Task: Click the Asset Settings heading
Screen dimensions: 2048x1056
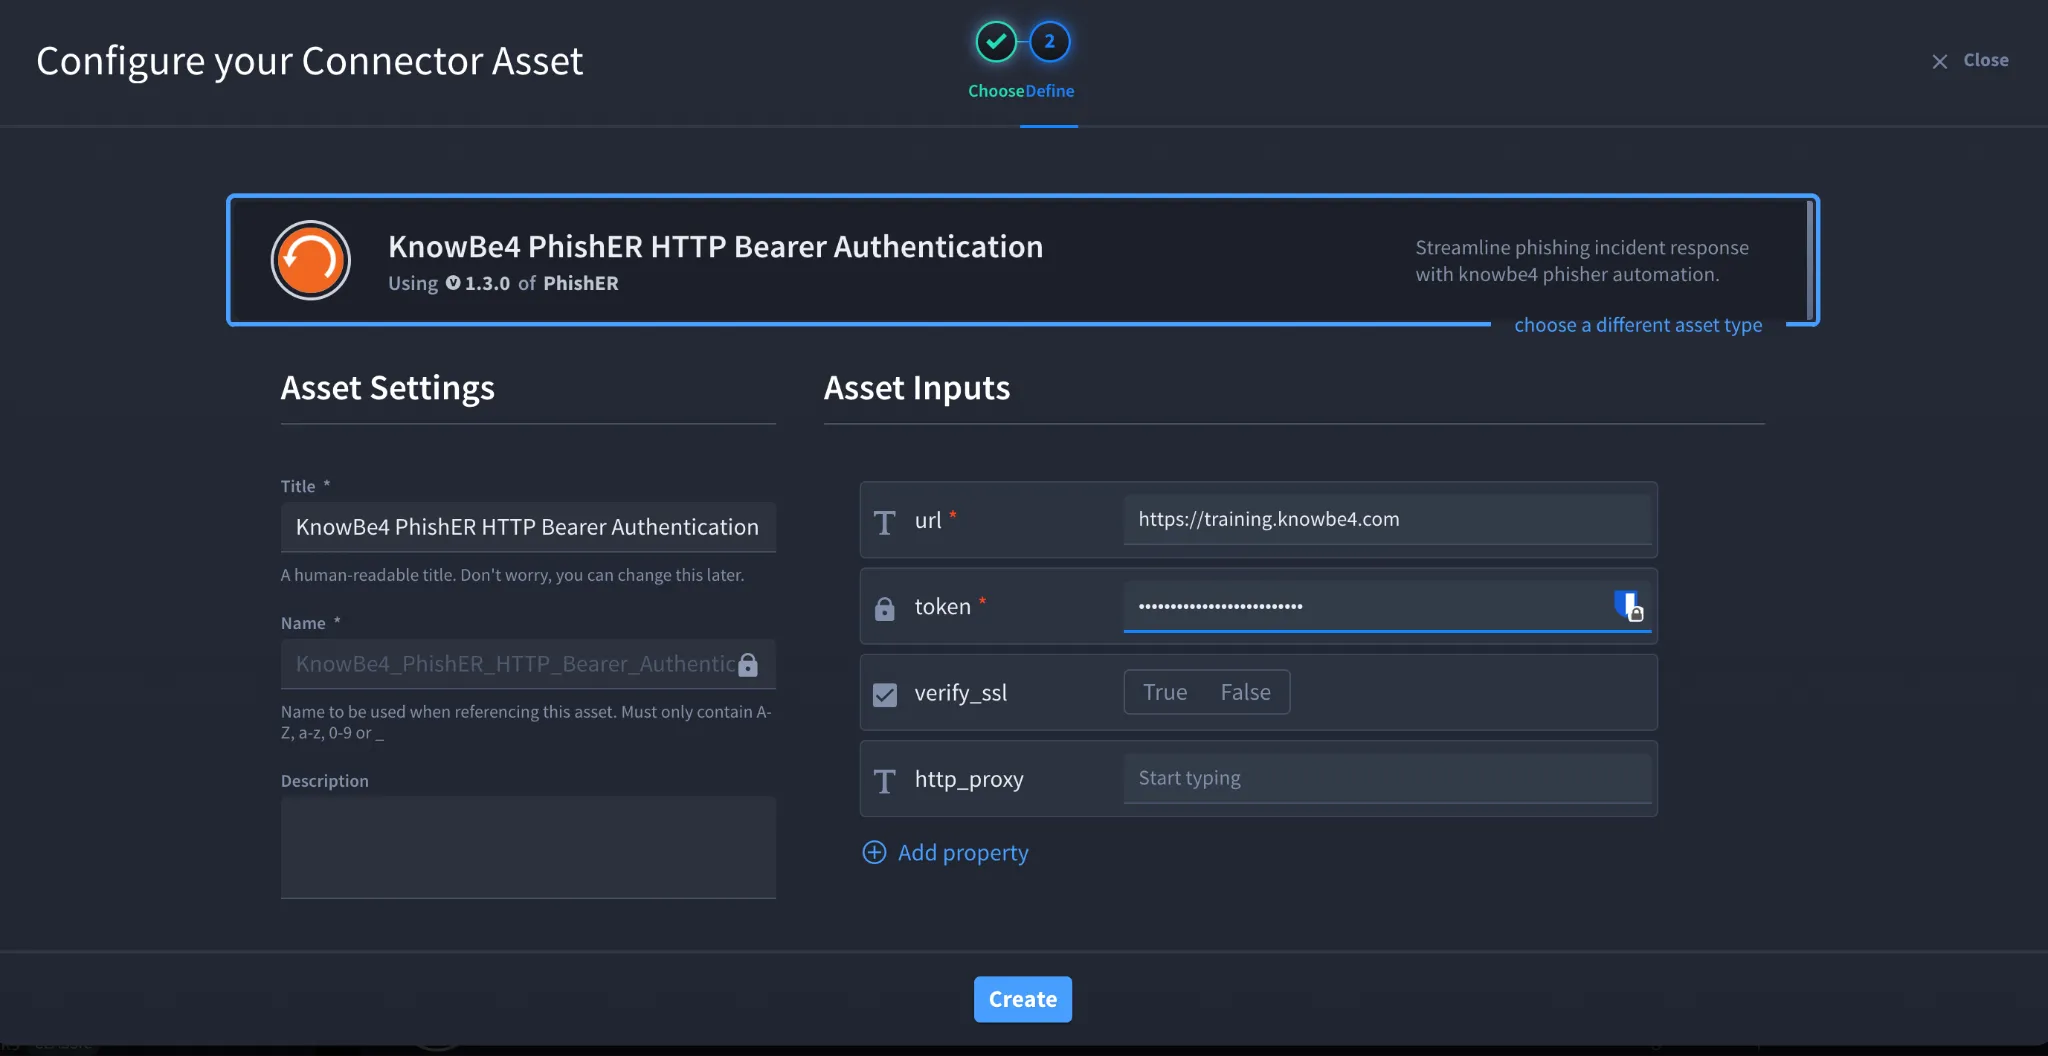Action: pos(388,388)
